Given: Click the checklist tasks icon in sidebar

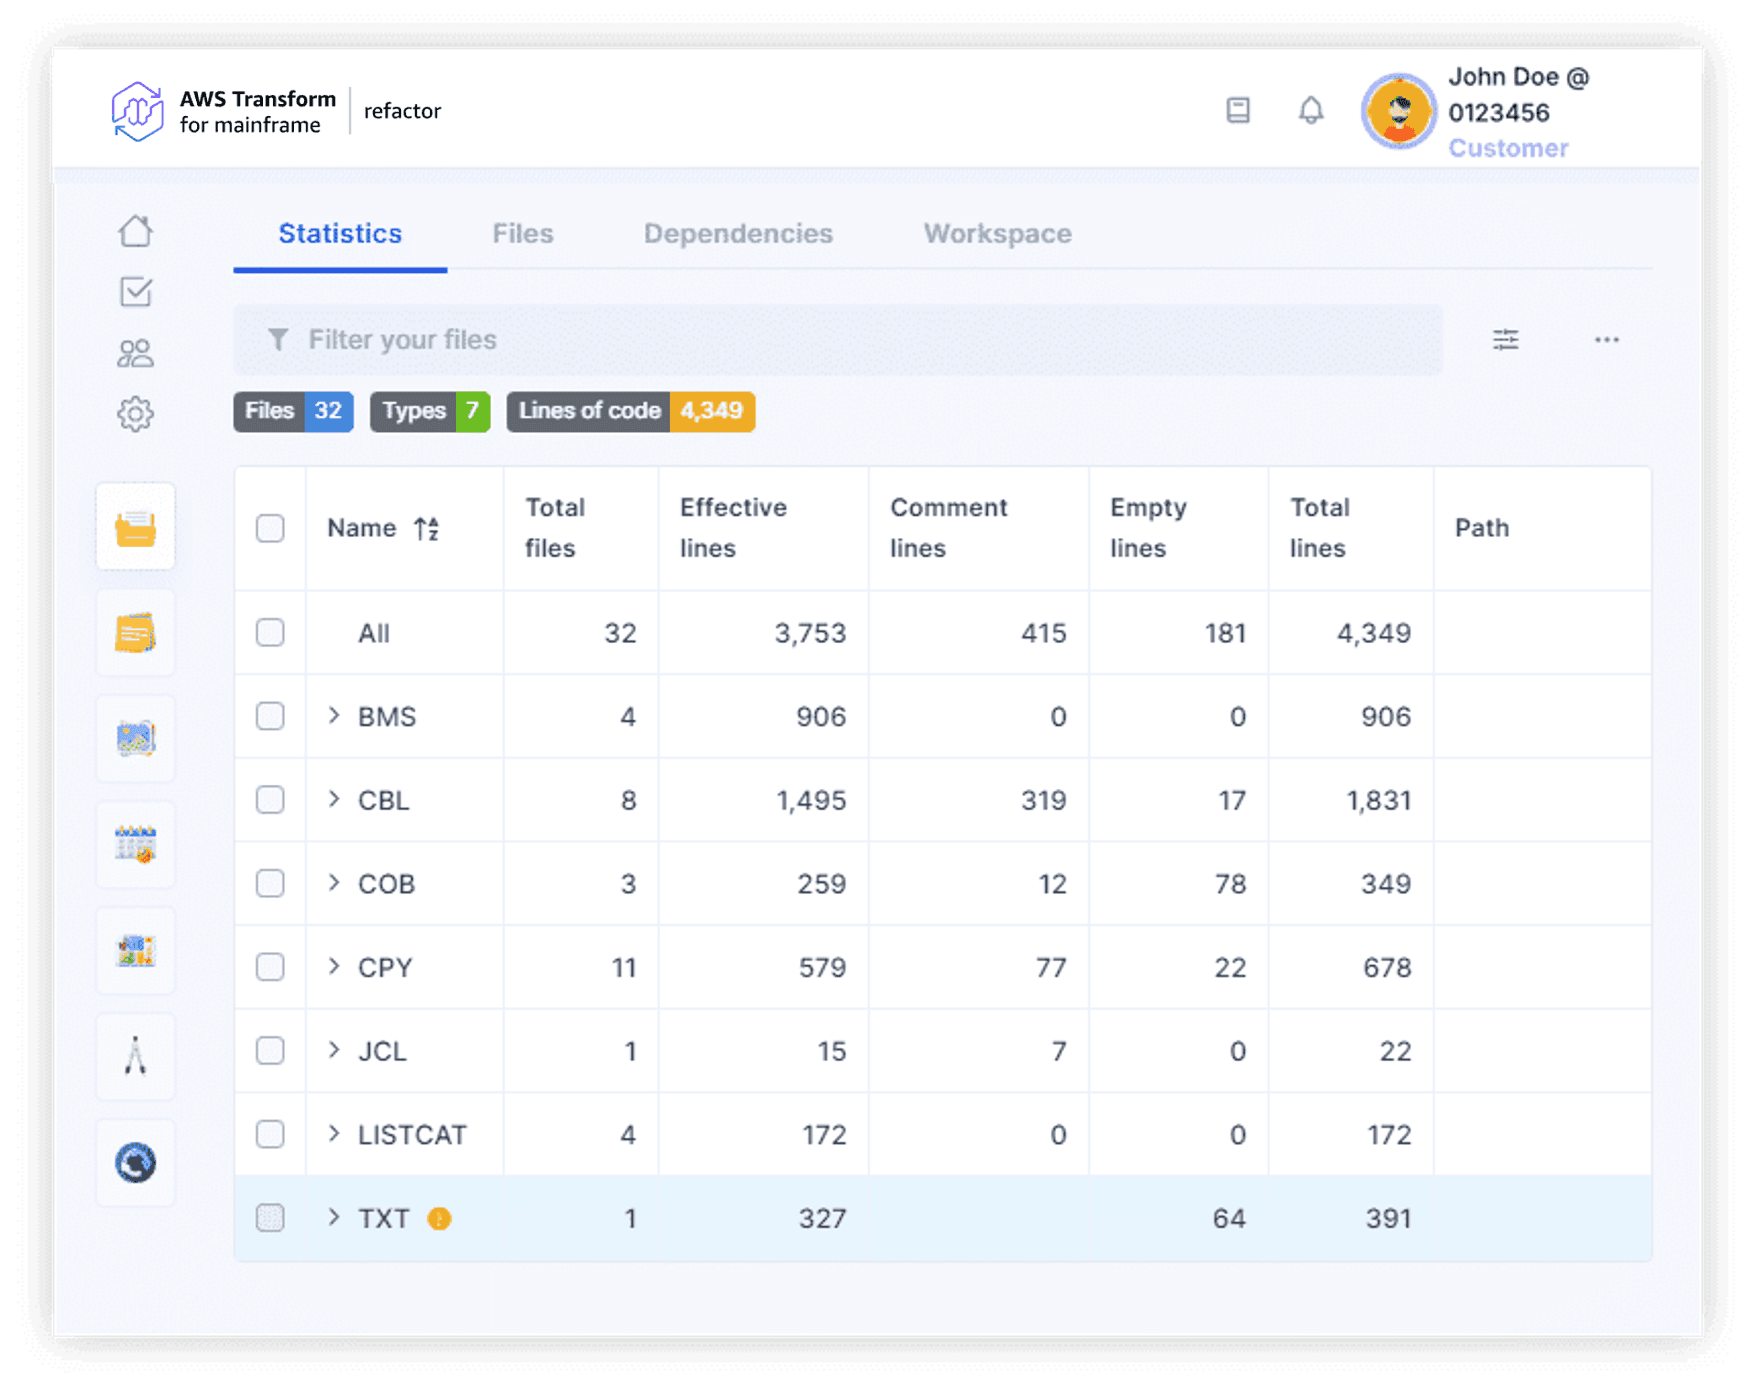Looking at the screenshot, I should pos(135,292).
